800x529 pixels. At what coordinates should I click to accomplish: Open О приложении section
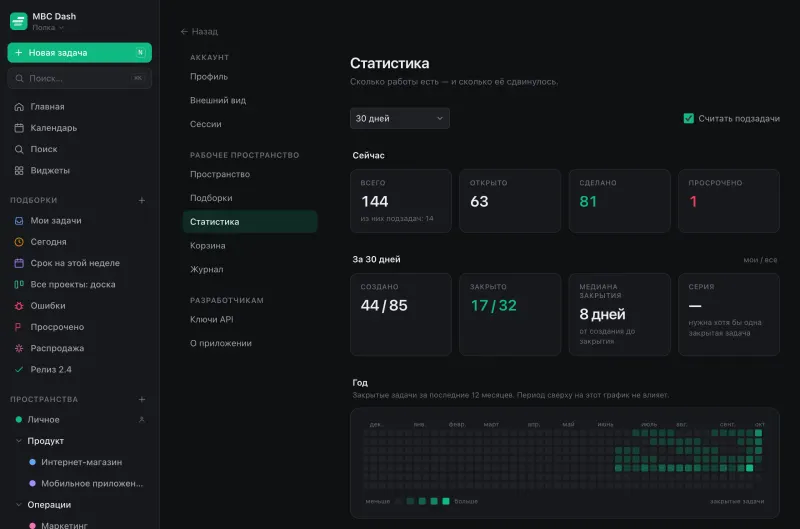250,343
